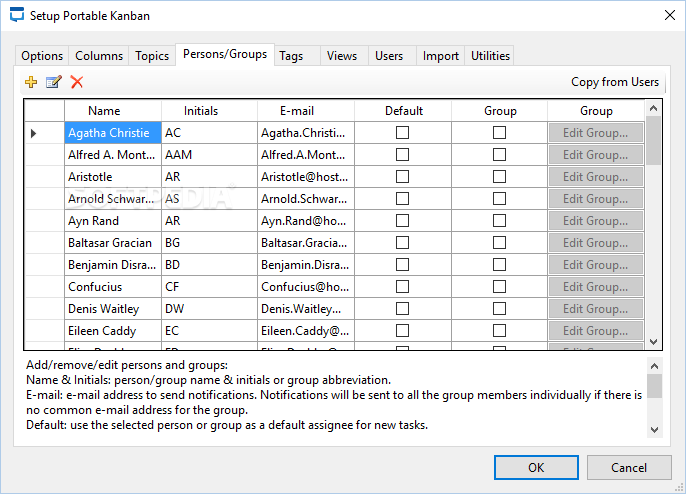This screenshot has height=494, width=686.
Task: Click the Edit person notepad icon
Action: click(x=54, y=82)
